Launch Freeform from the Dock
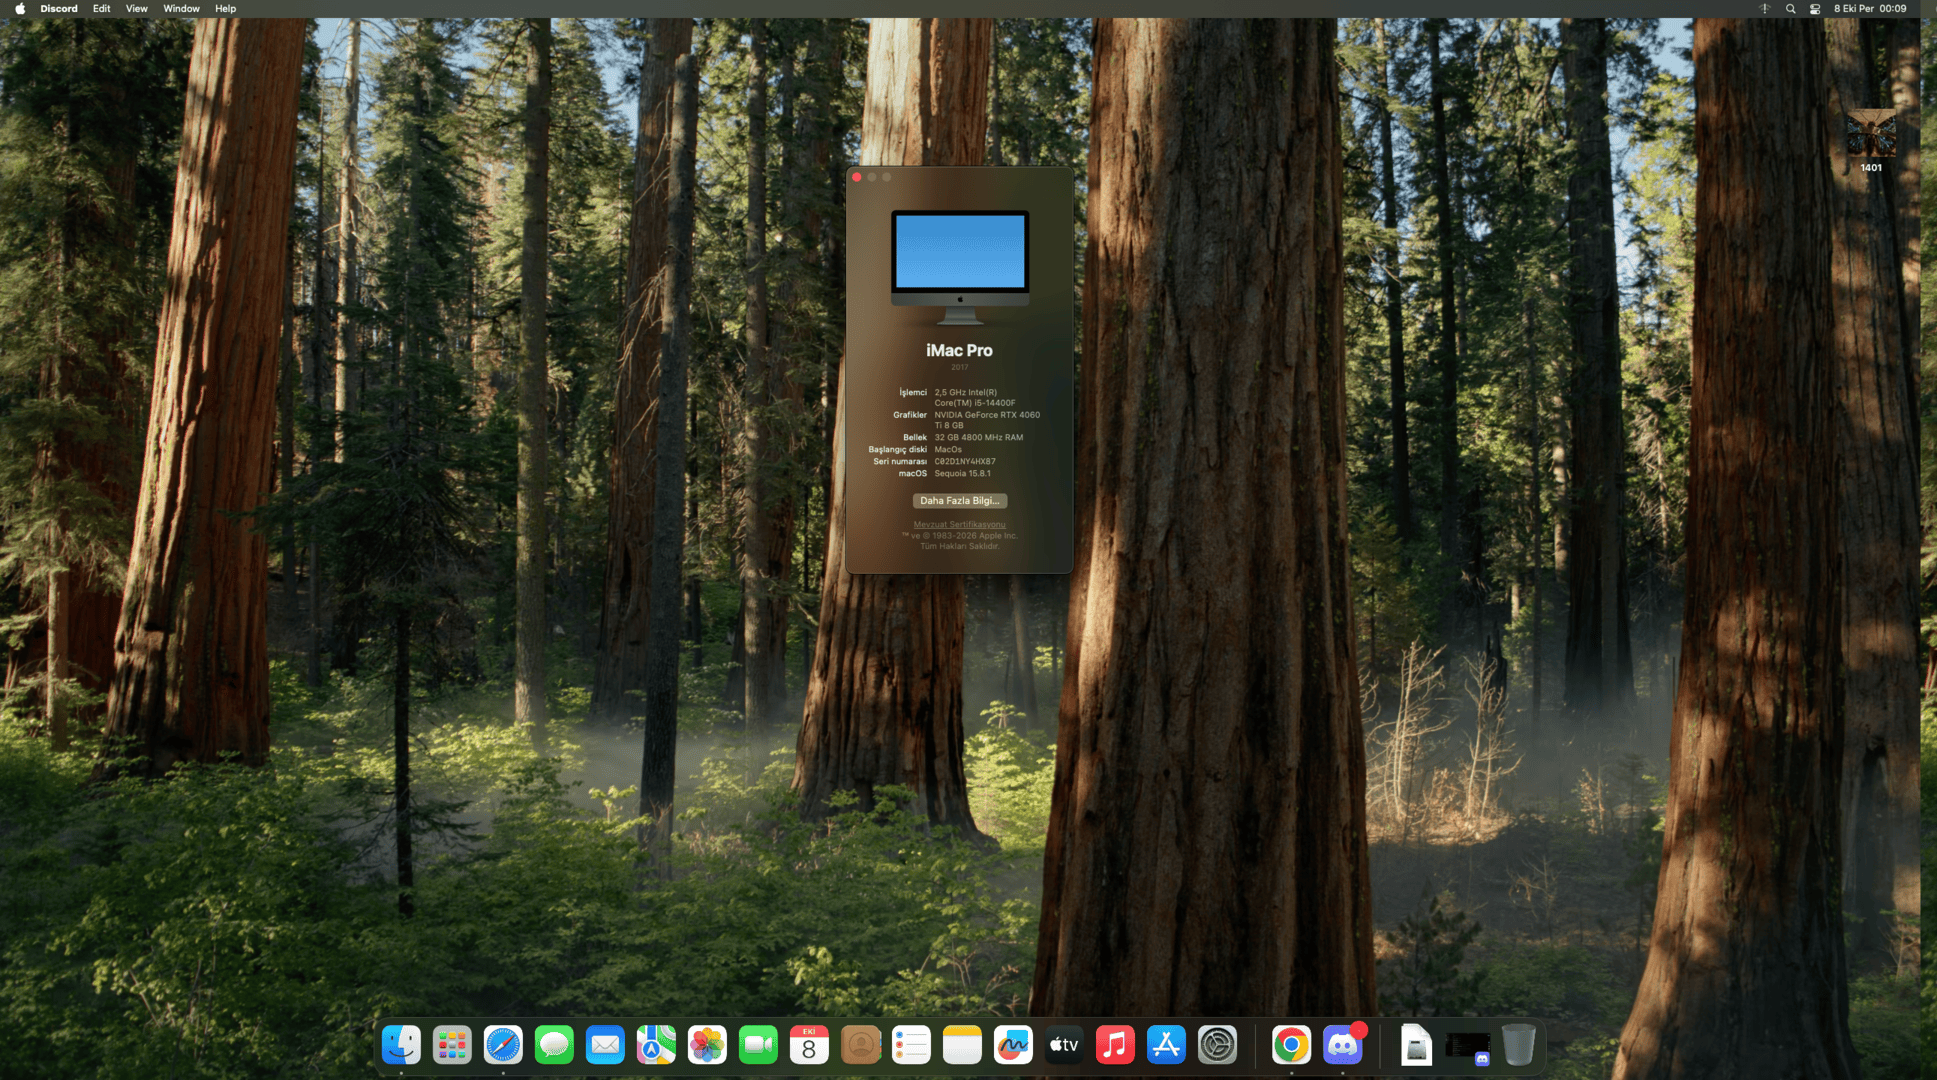The height and width of the screenshot is (1080, 1937). (1013, 1045)
